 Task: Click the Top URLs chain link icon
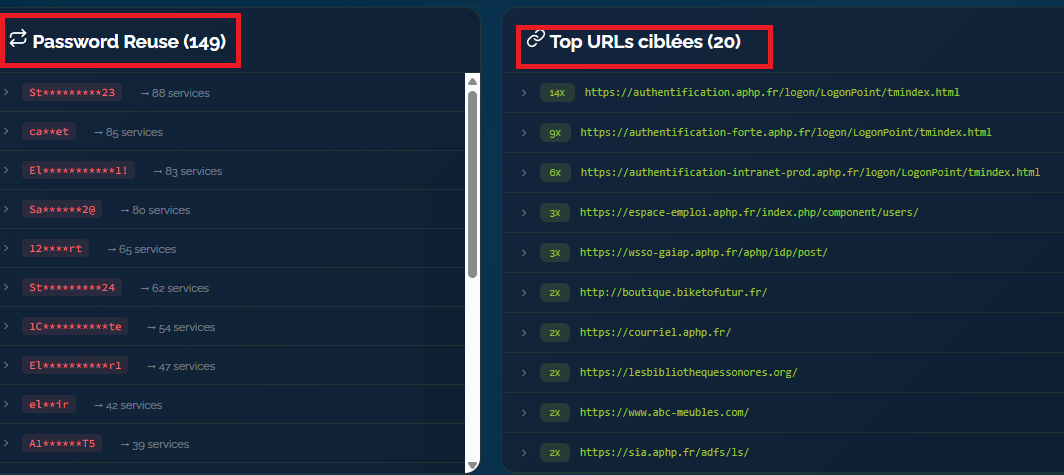coord(536,39)
